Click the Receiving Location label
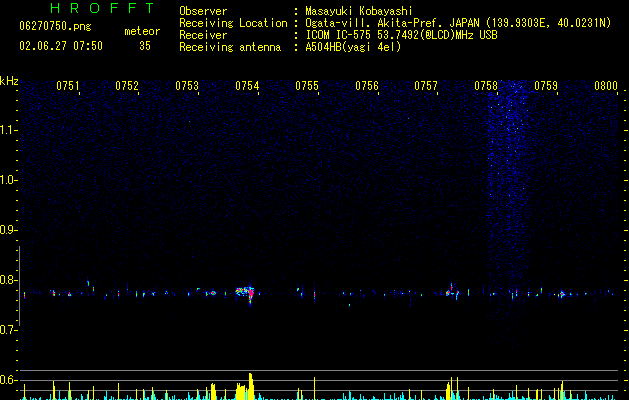Image resolution: width=629 pixels, height=400 pixels. coord(233,23)
